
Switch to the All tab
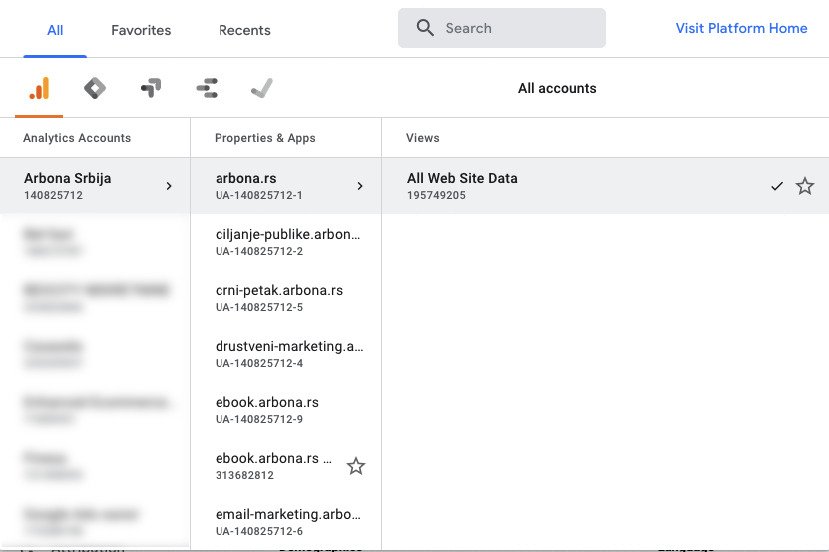[55, 30]
